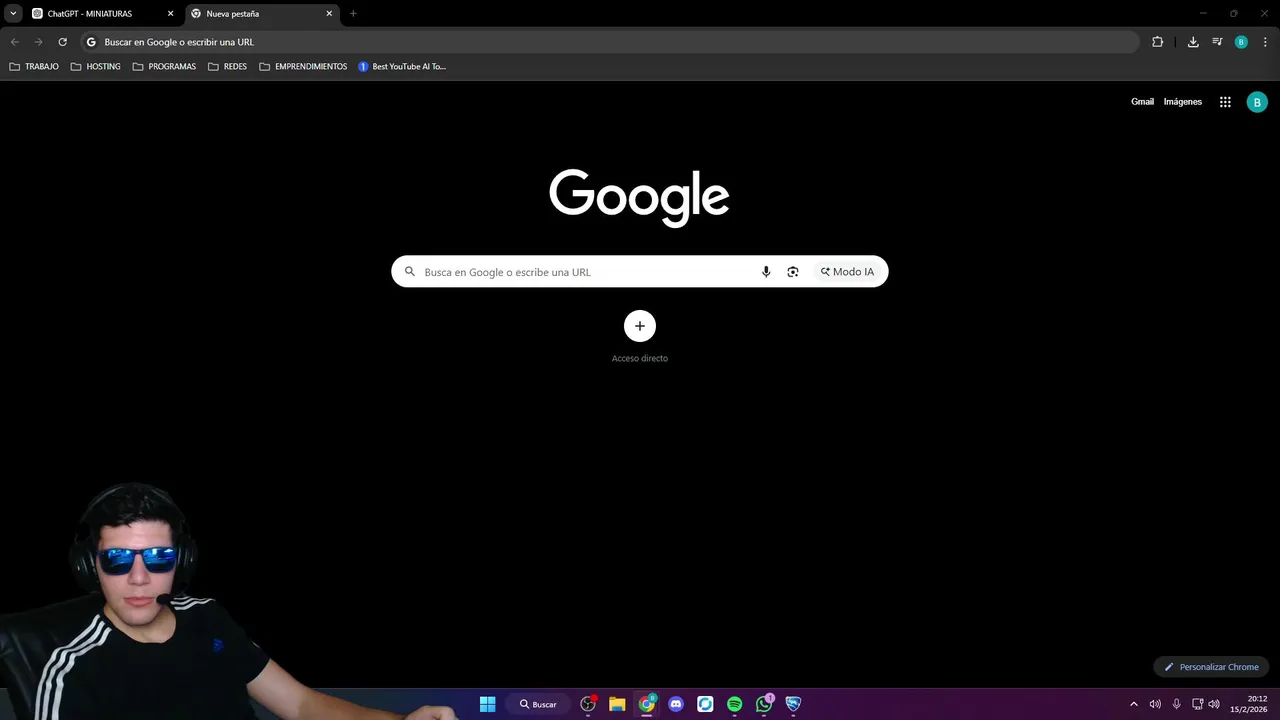The height and width of the screenshot is (720, 1280).
Task: Open Discord from the taskbar
Action: click(x=676, y=704)
